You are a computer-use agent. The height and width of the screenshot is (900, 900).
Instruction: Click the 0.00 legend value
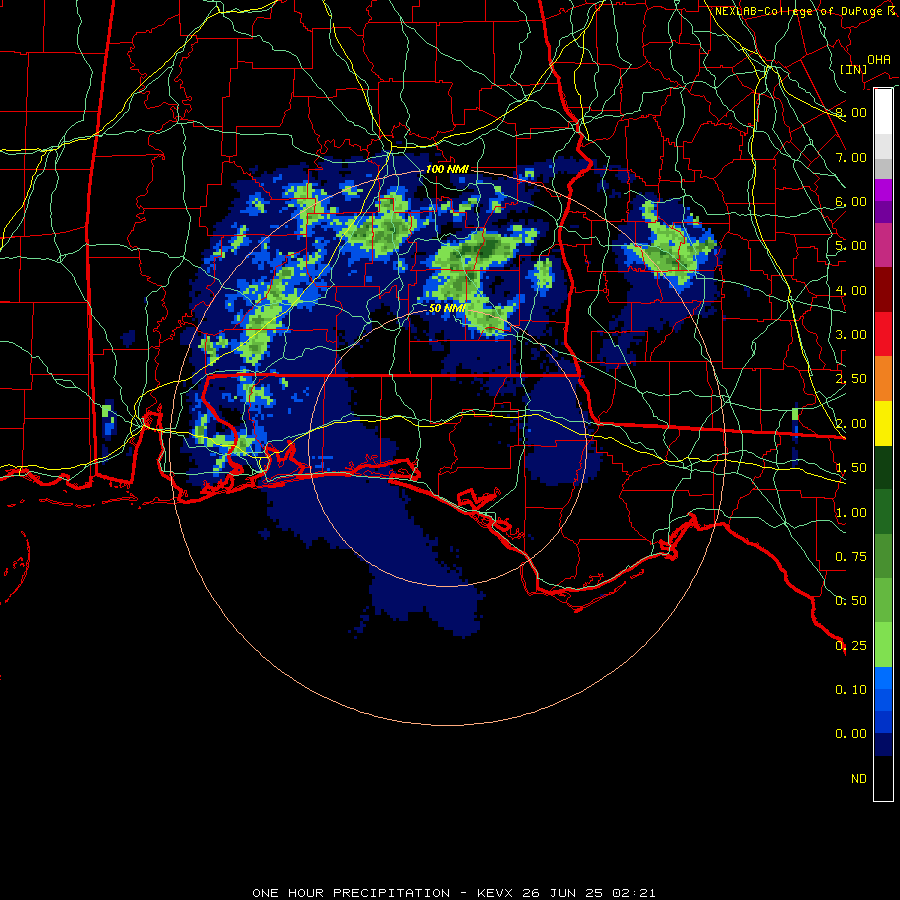851,734
